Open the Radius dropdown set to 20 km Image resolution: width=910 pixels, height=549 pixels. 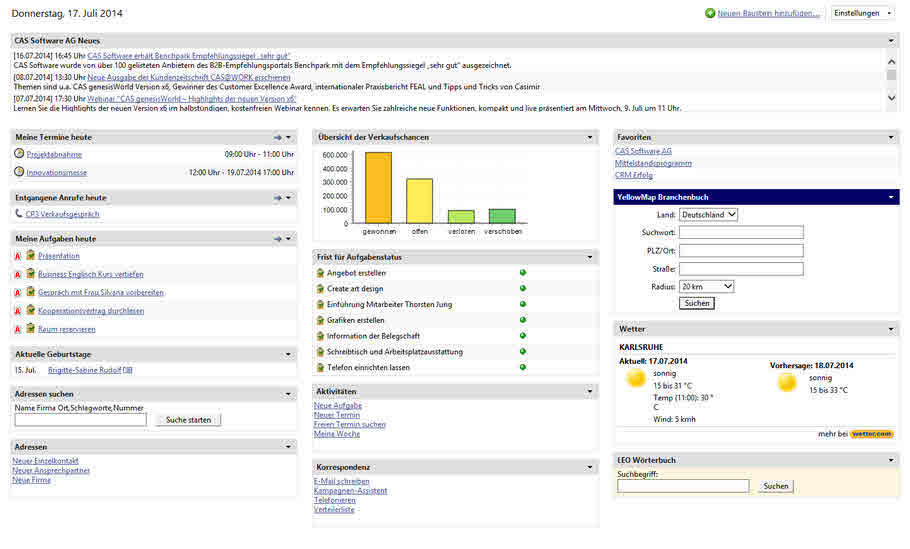(x=706, y=286)
